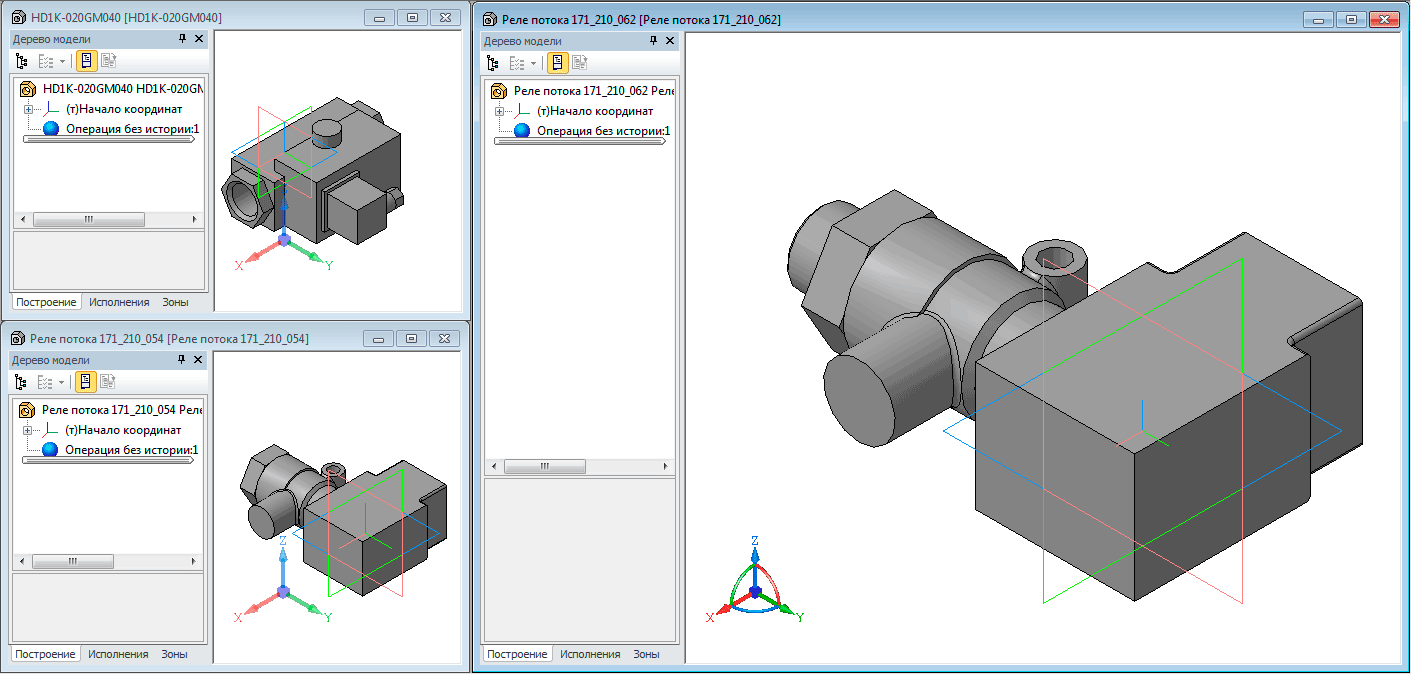This screenshot has width=1412, height=675.
Task: Toggle pin of Дерево модели panel in 171_210_054
Action: [x=182, y=359]
